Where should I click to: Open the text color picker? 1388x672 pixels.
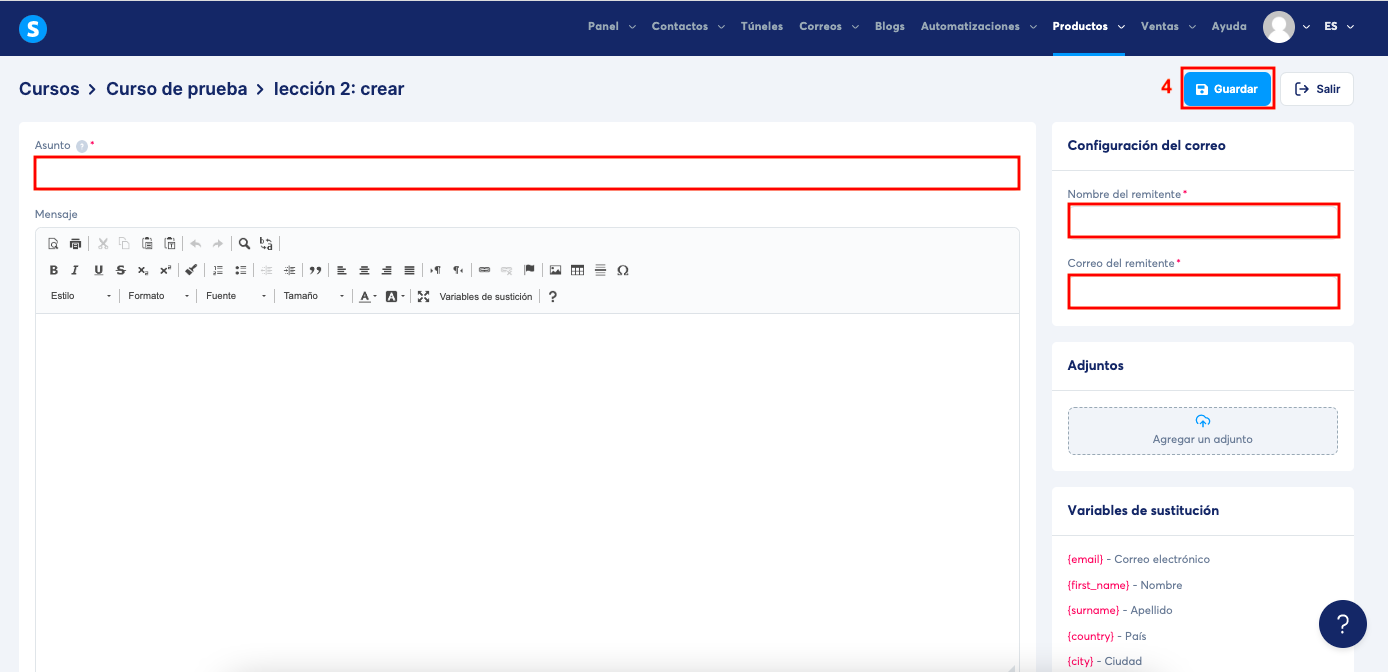tap(364, 295)
